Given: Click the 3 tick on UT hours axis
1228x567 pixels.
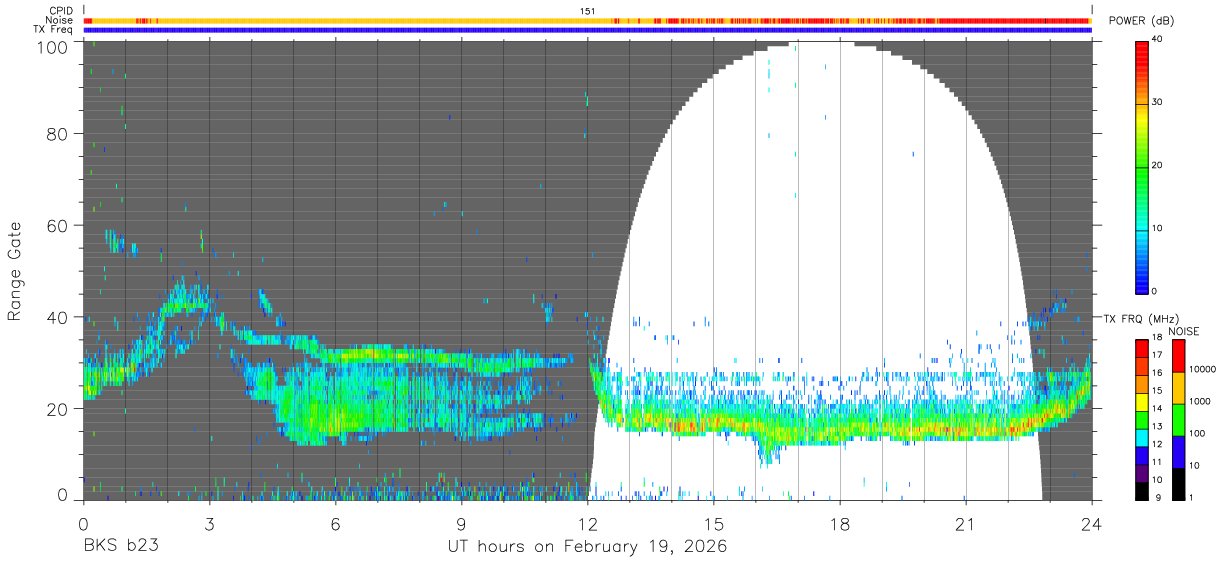Looking at the screenshot, I should (x=209, y=524).
